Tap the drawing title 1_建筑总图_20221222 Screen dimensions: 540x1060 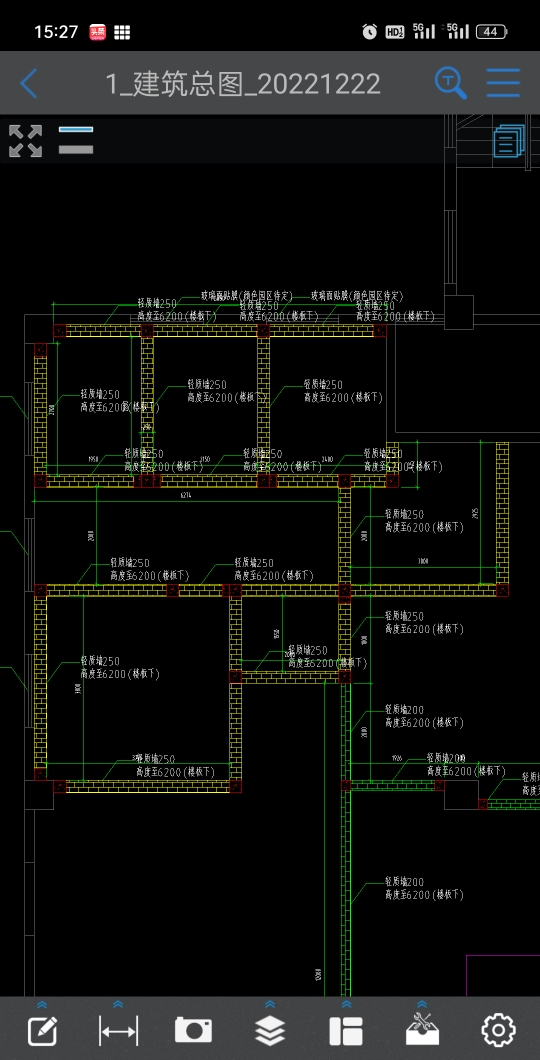click(x=243, y=84)
